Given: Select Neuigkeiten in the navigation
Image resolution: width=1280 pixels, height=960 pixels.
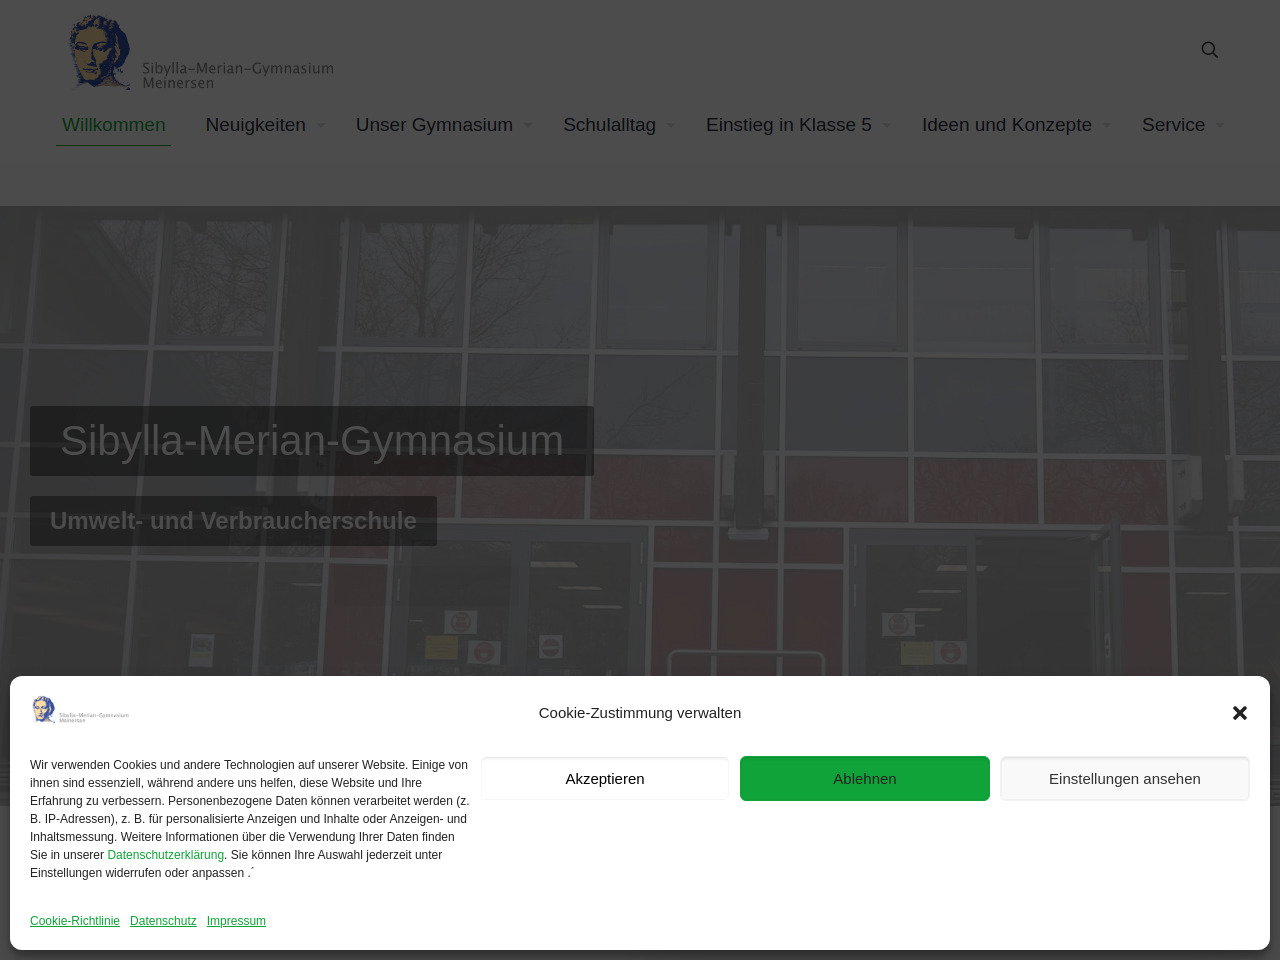Looking at the screenshot, I should [255, 125].
